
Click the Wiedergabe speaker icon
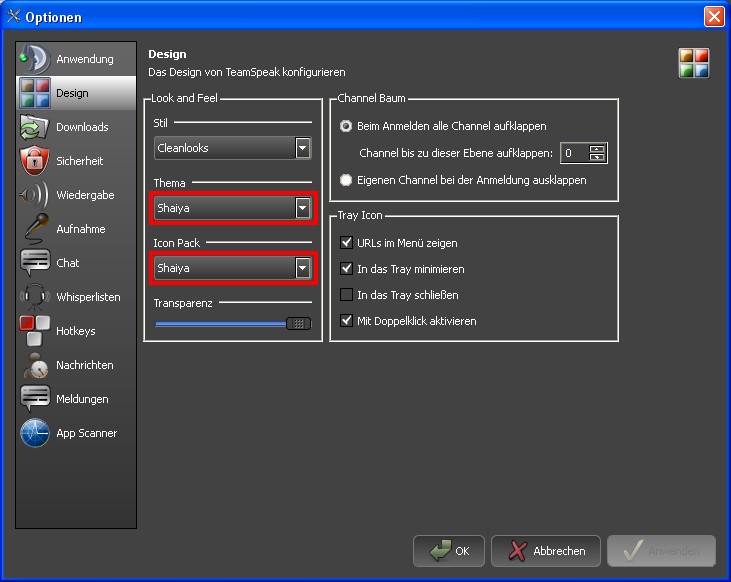point(34,195)
